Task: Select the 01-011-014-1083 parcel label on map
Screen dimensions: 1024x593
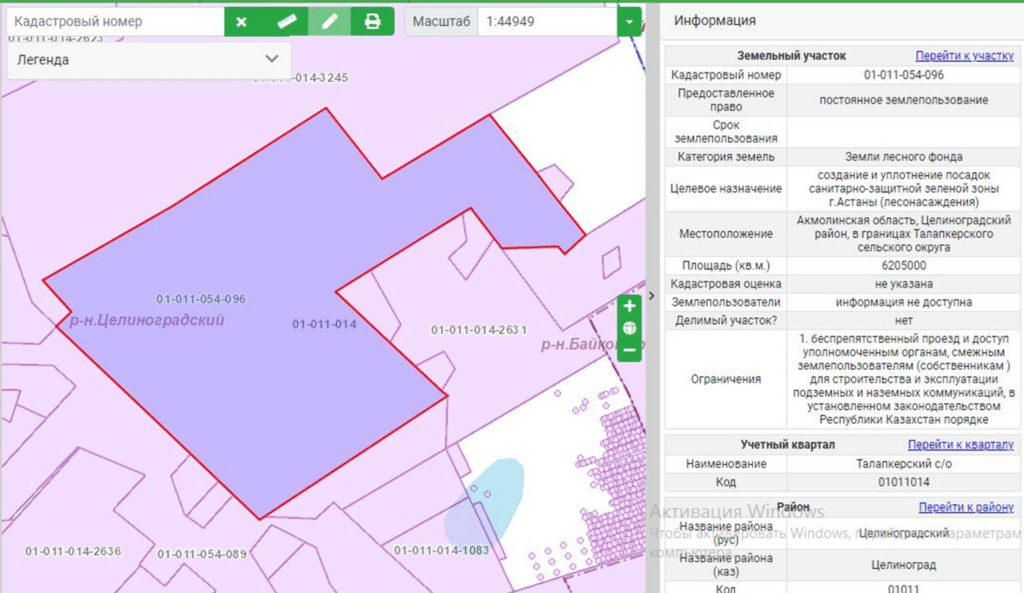Action: click(x=441, y=550)
